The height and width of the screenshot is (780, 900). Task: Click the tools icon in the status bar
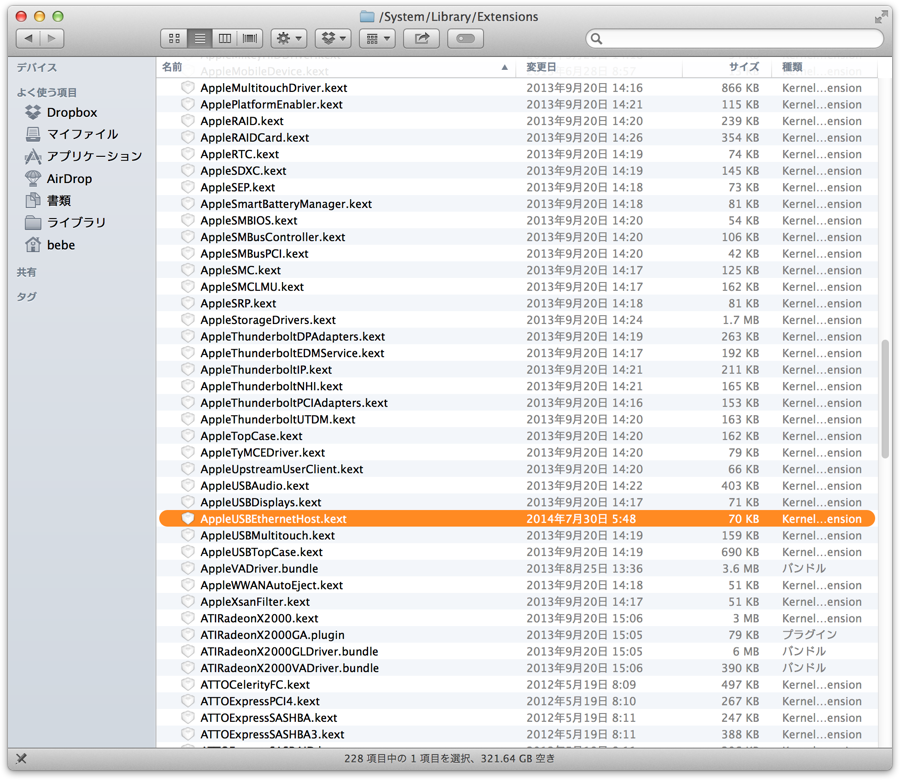pyautogui.click(x=21, y=758)
